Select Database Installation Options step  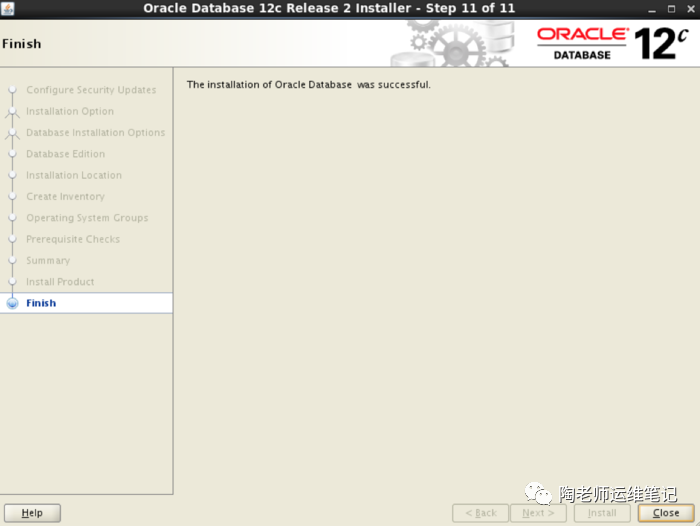click(96, 132)
